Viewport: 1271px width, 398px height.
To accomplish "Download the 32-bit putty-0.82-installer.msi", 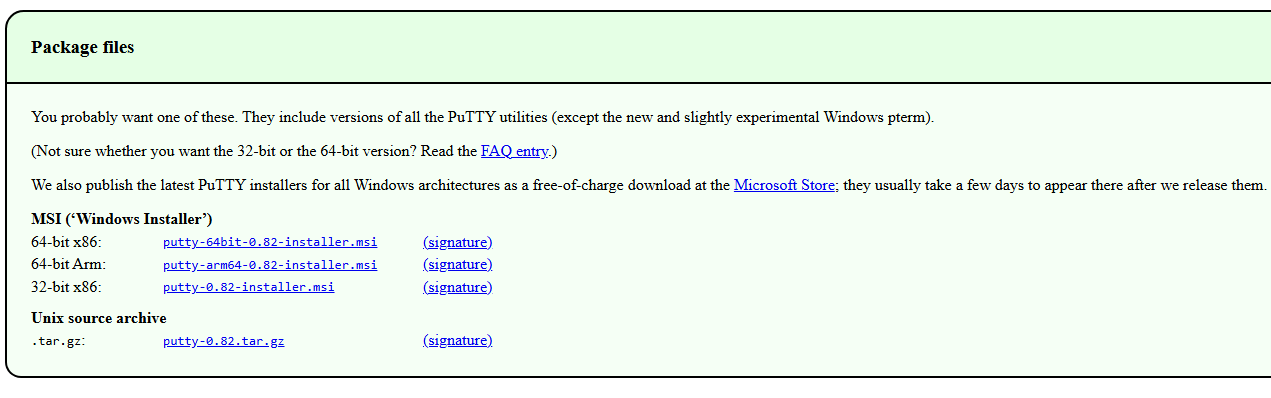I will [x=248, y=287].
